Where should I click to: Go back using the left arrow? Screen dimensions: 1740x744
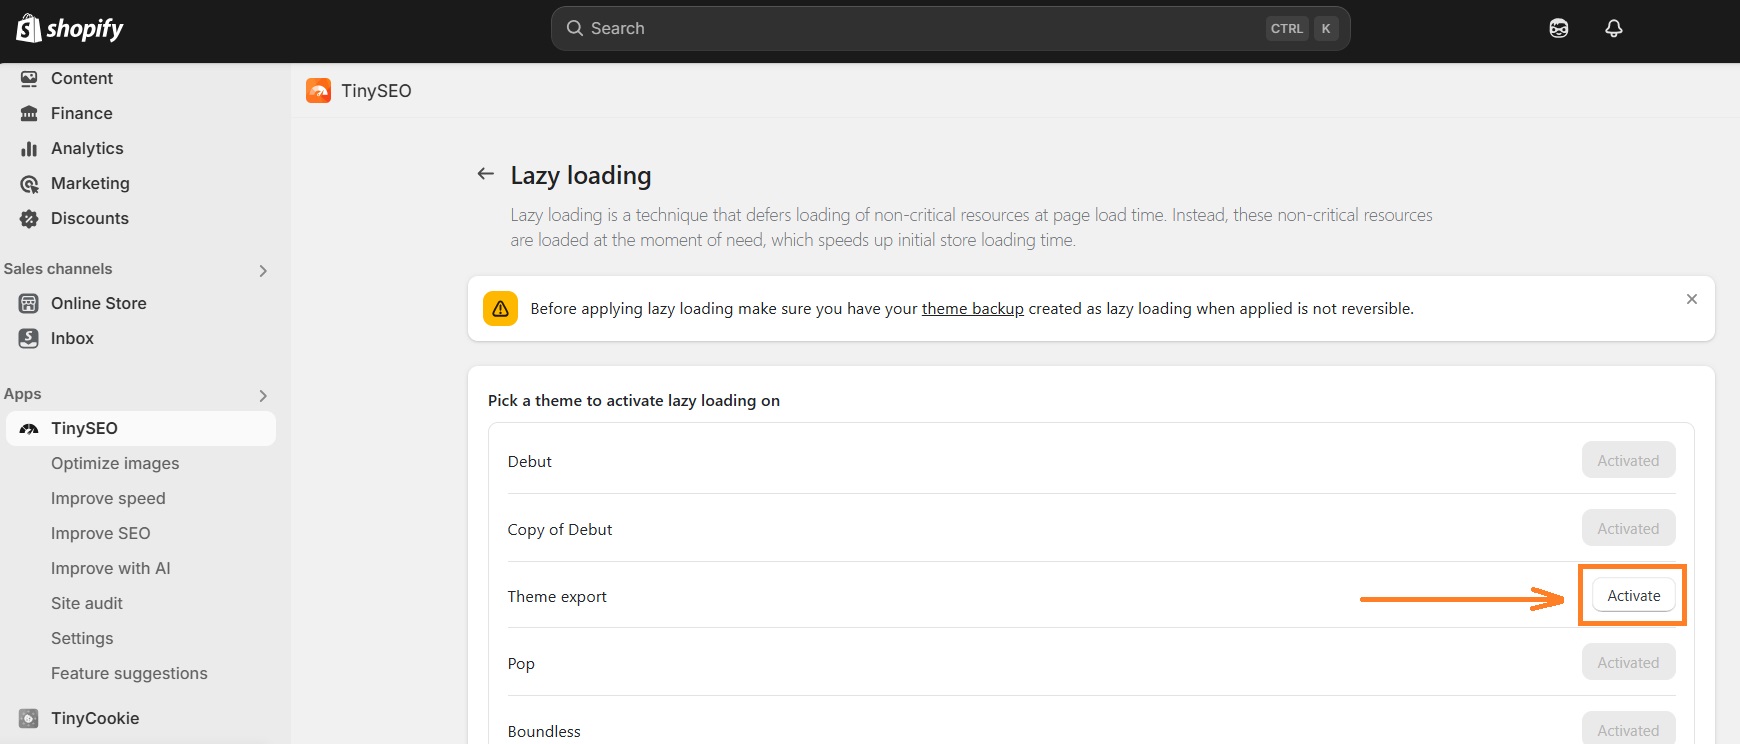[x=486, y=174]
